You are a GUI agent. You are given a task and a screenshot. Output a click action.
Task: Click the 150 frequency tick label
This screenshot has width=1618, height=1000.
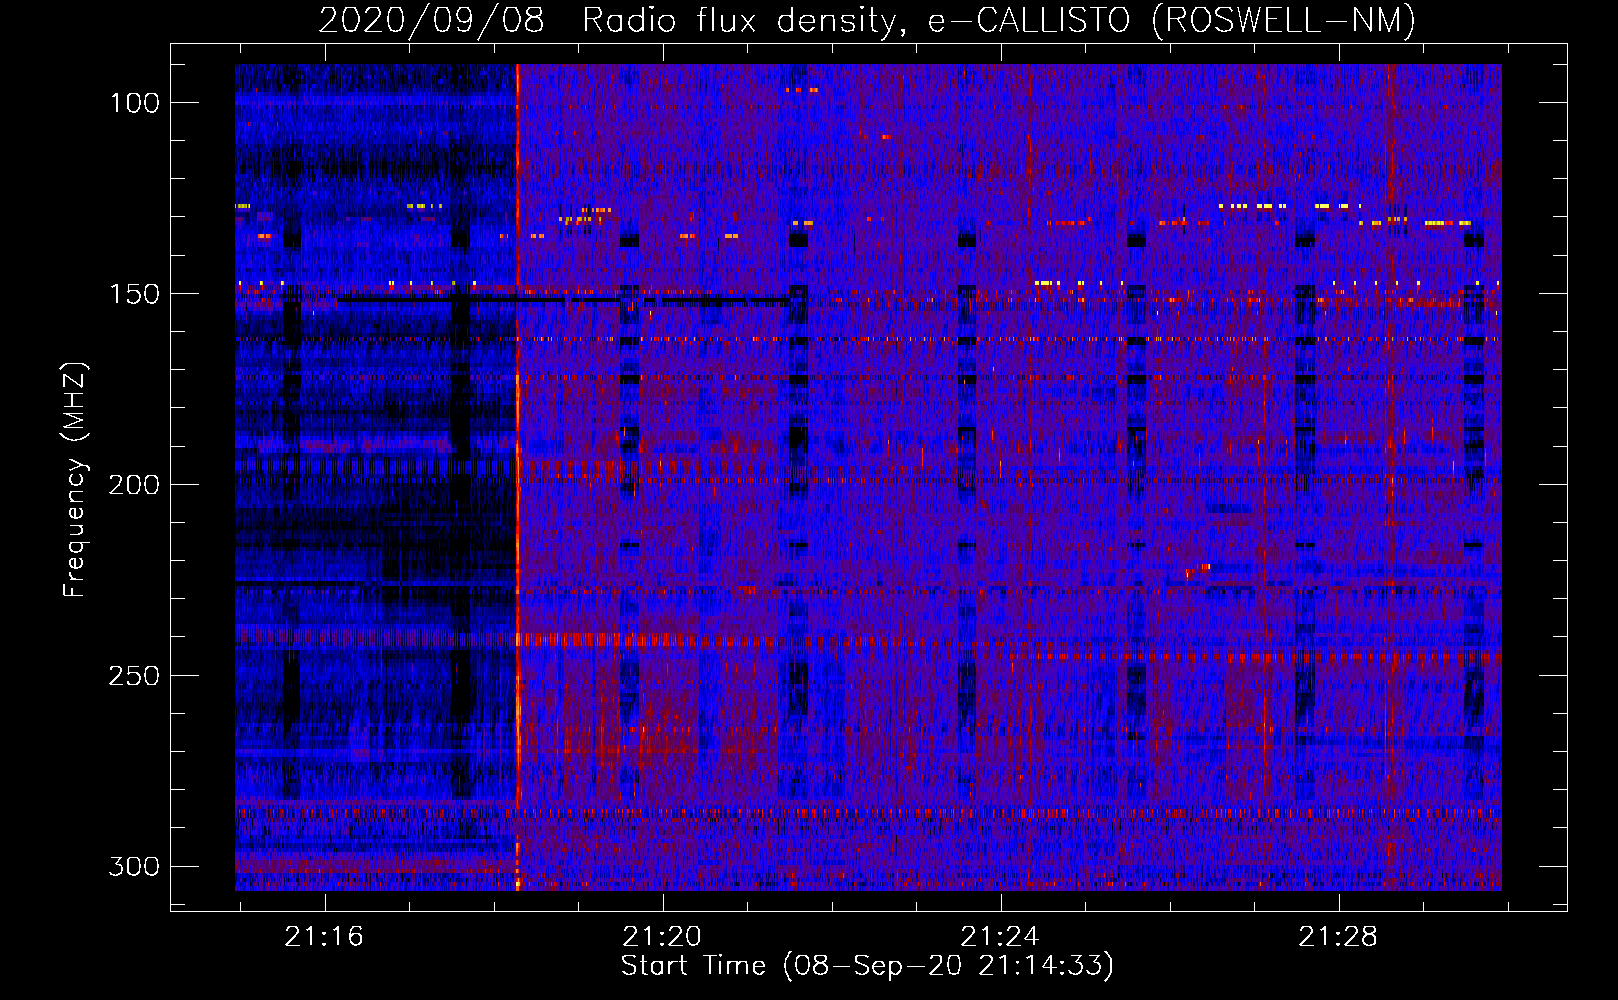click(134, 294)
